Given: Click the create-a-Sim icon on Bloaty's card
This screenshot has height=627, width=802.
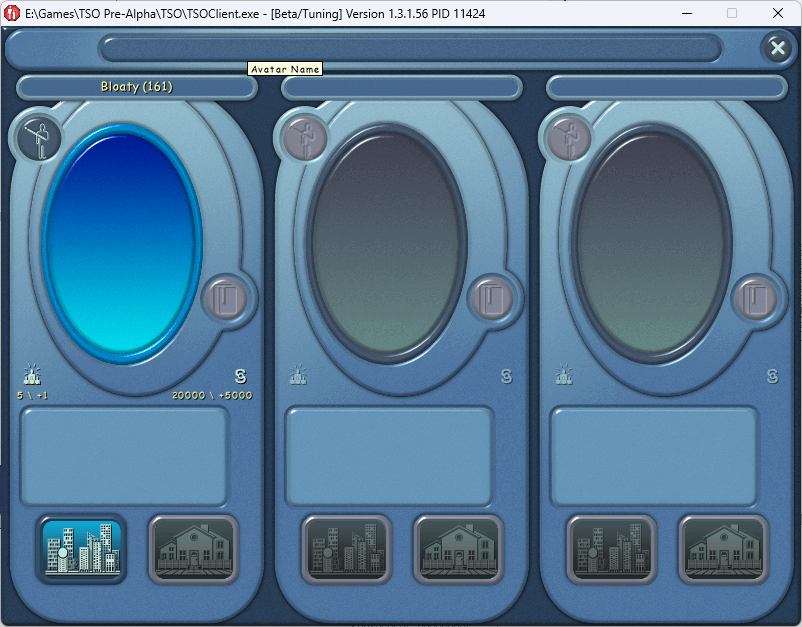Looking at the screenshot, I should [39, 138].
